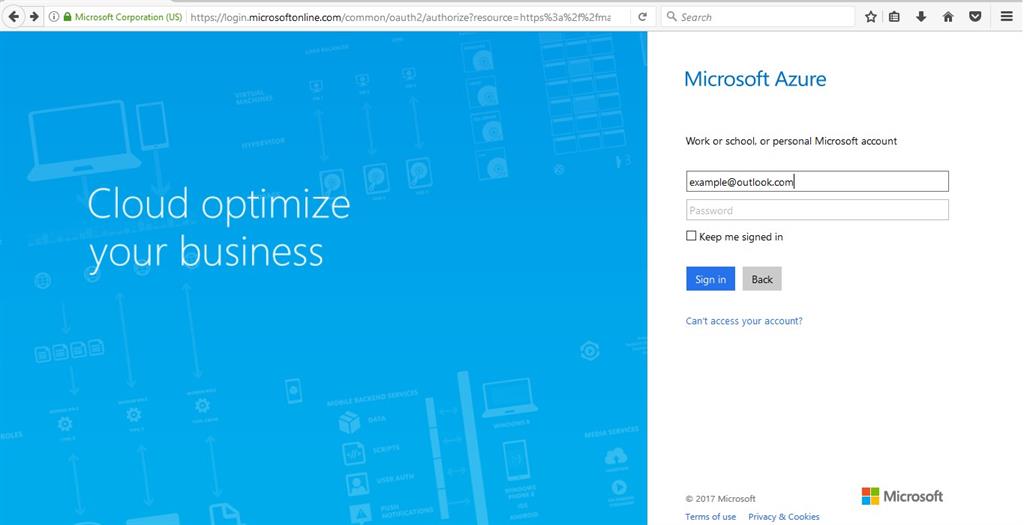The image size is (1024, 525).
Task: Click the Sign in button
Action: point(711,279)
